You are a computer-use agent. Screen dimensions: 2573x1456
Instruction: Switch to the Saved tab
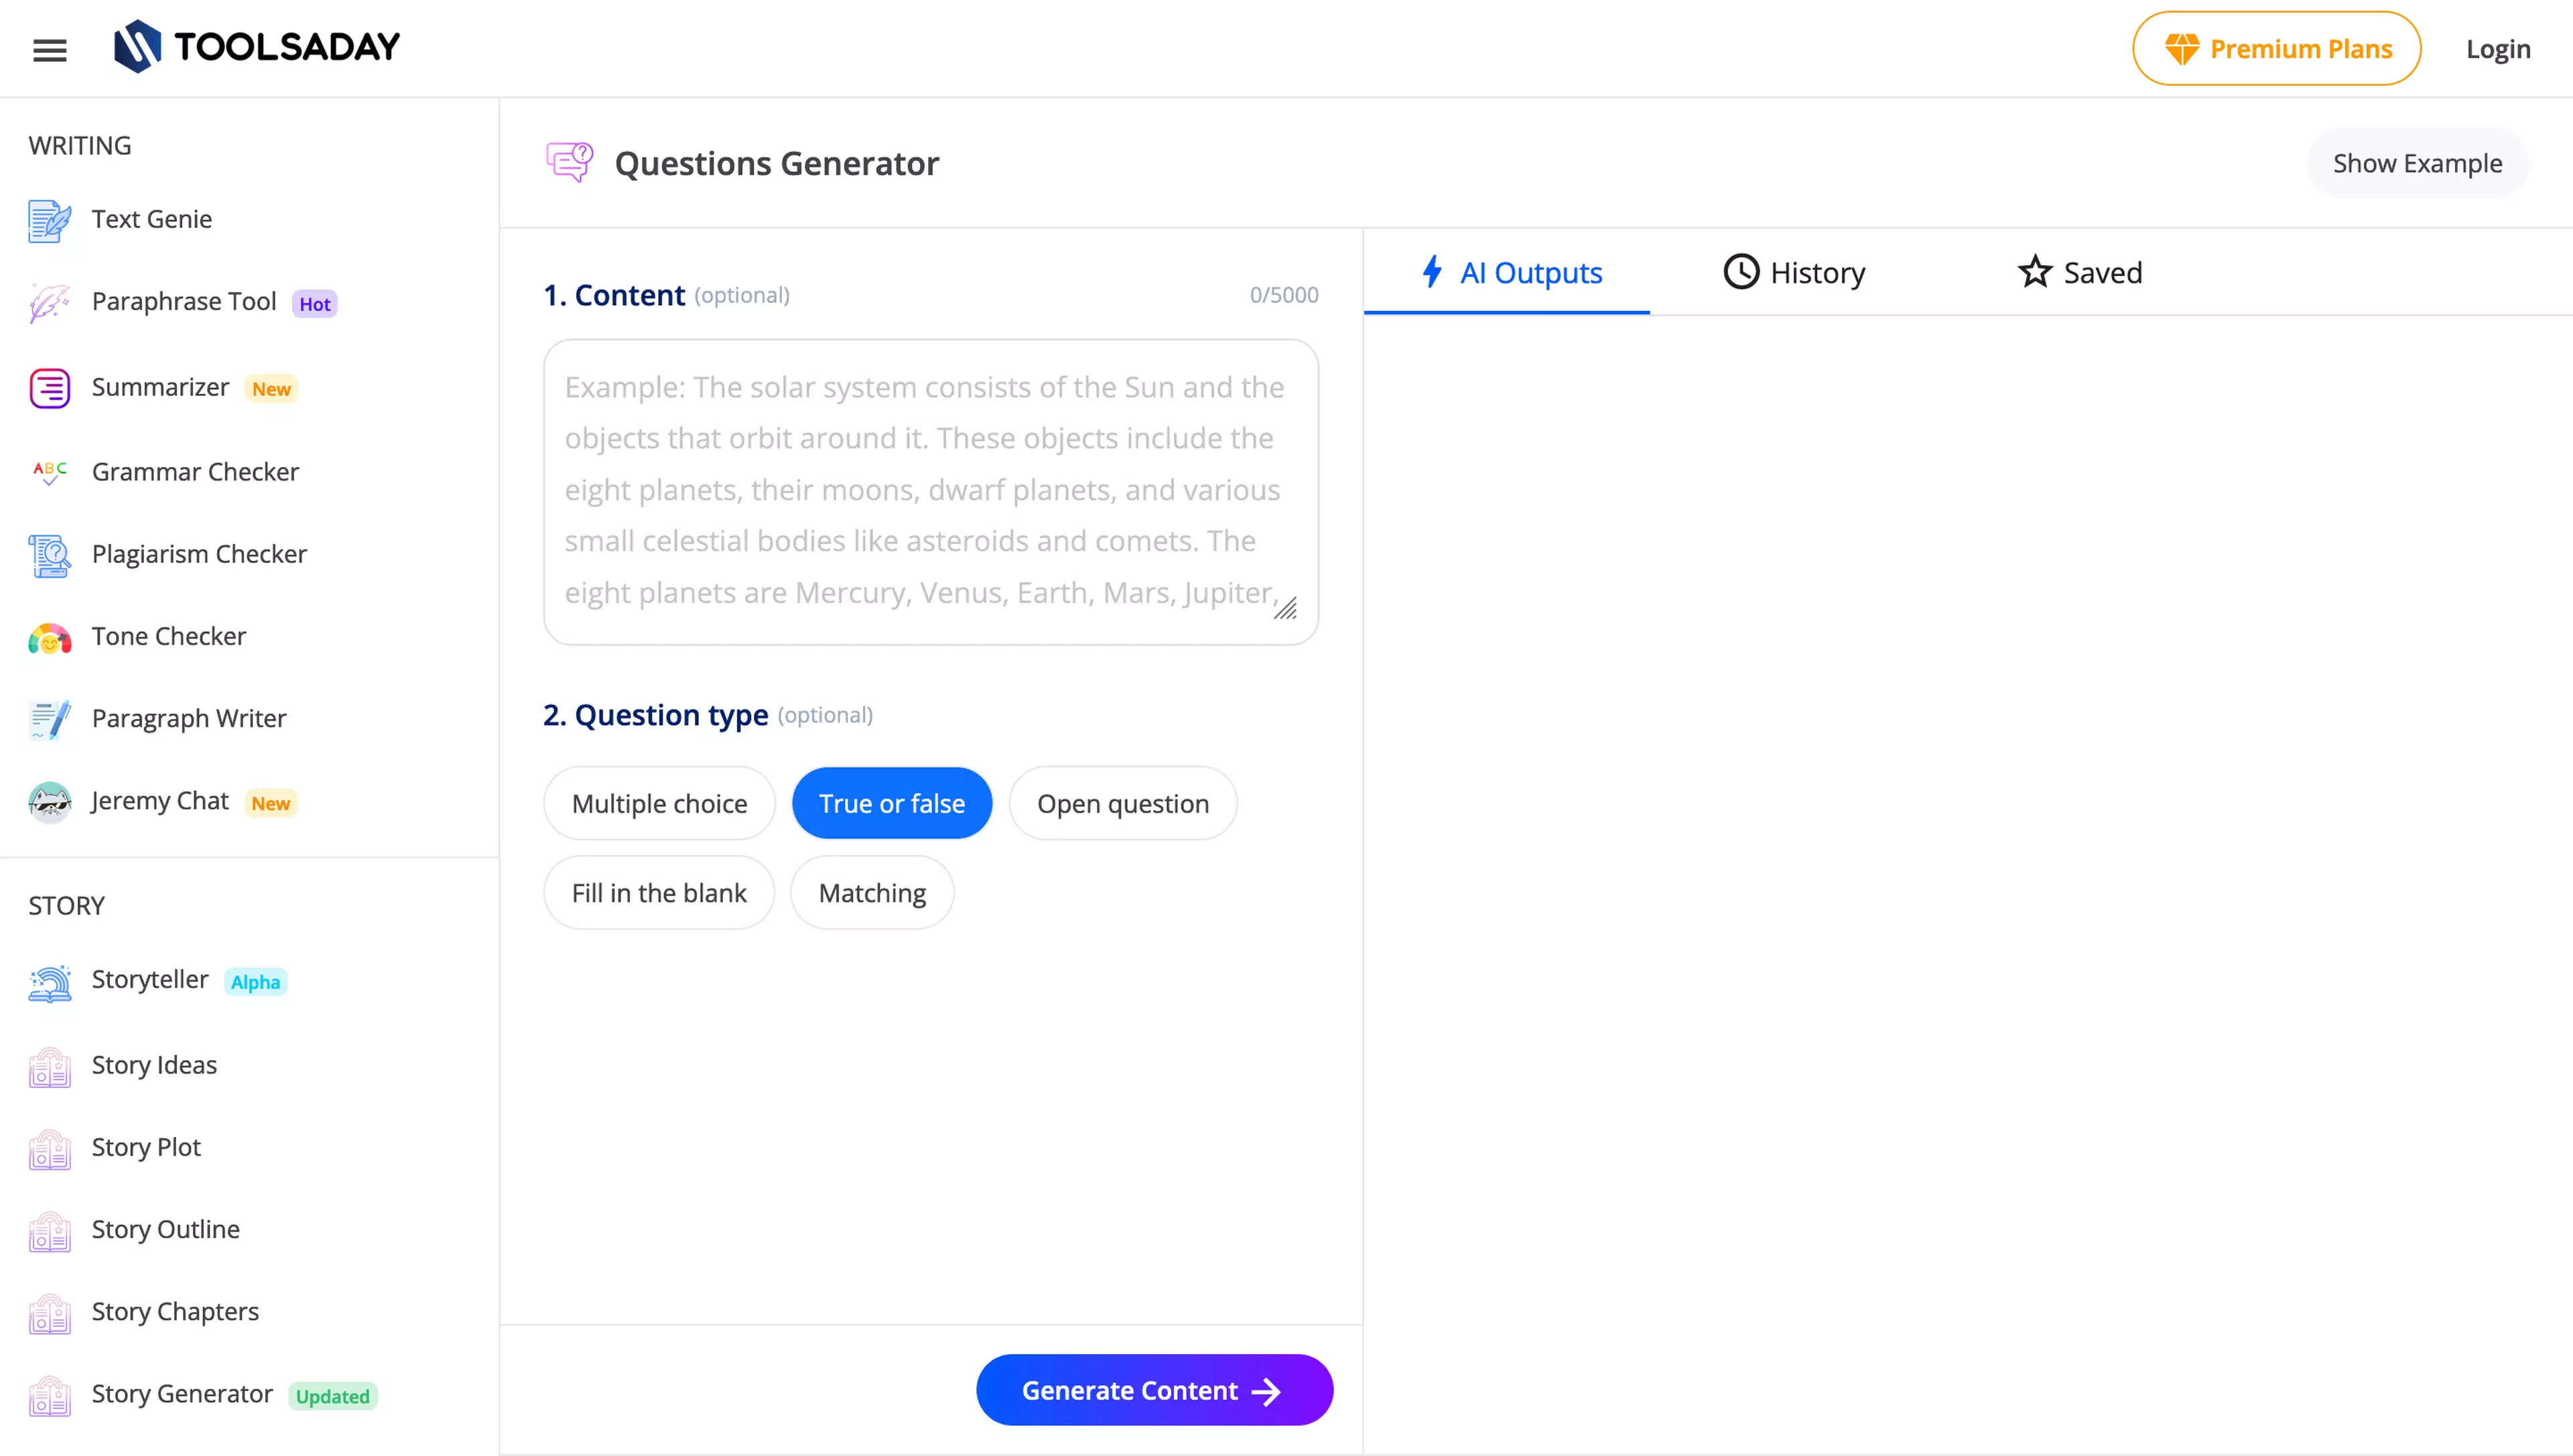[2079, 272]
